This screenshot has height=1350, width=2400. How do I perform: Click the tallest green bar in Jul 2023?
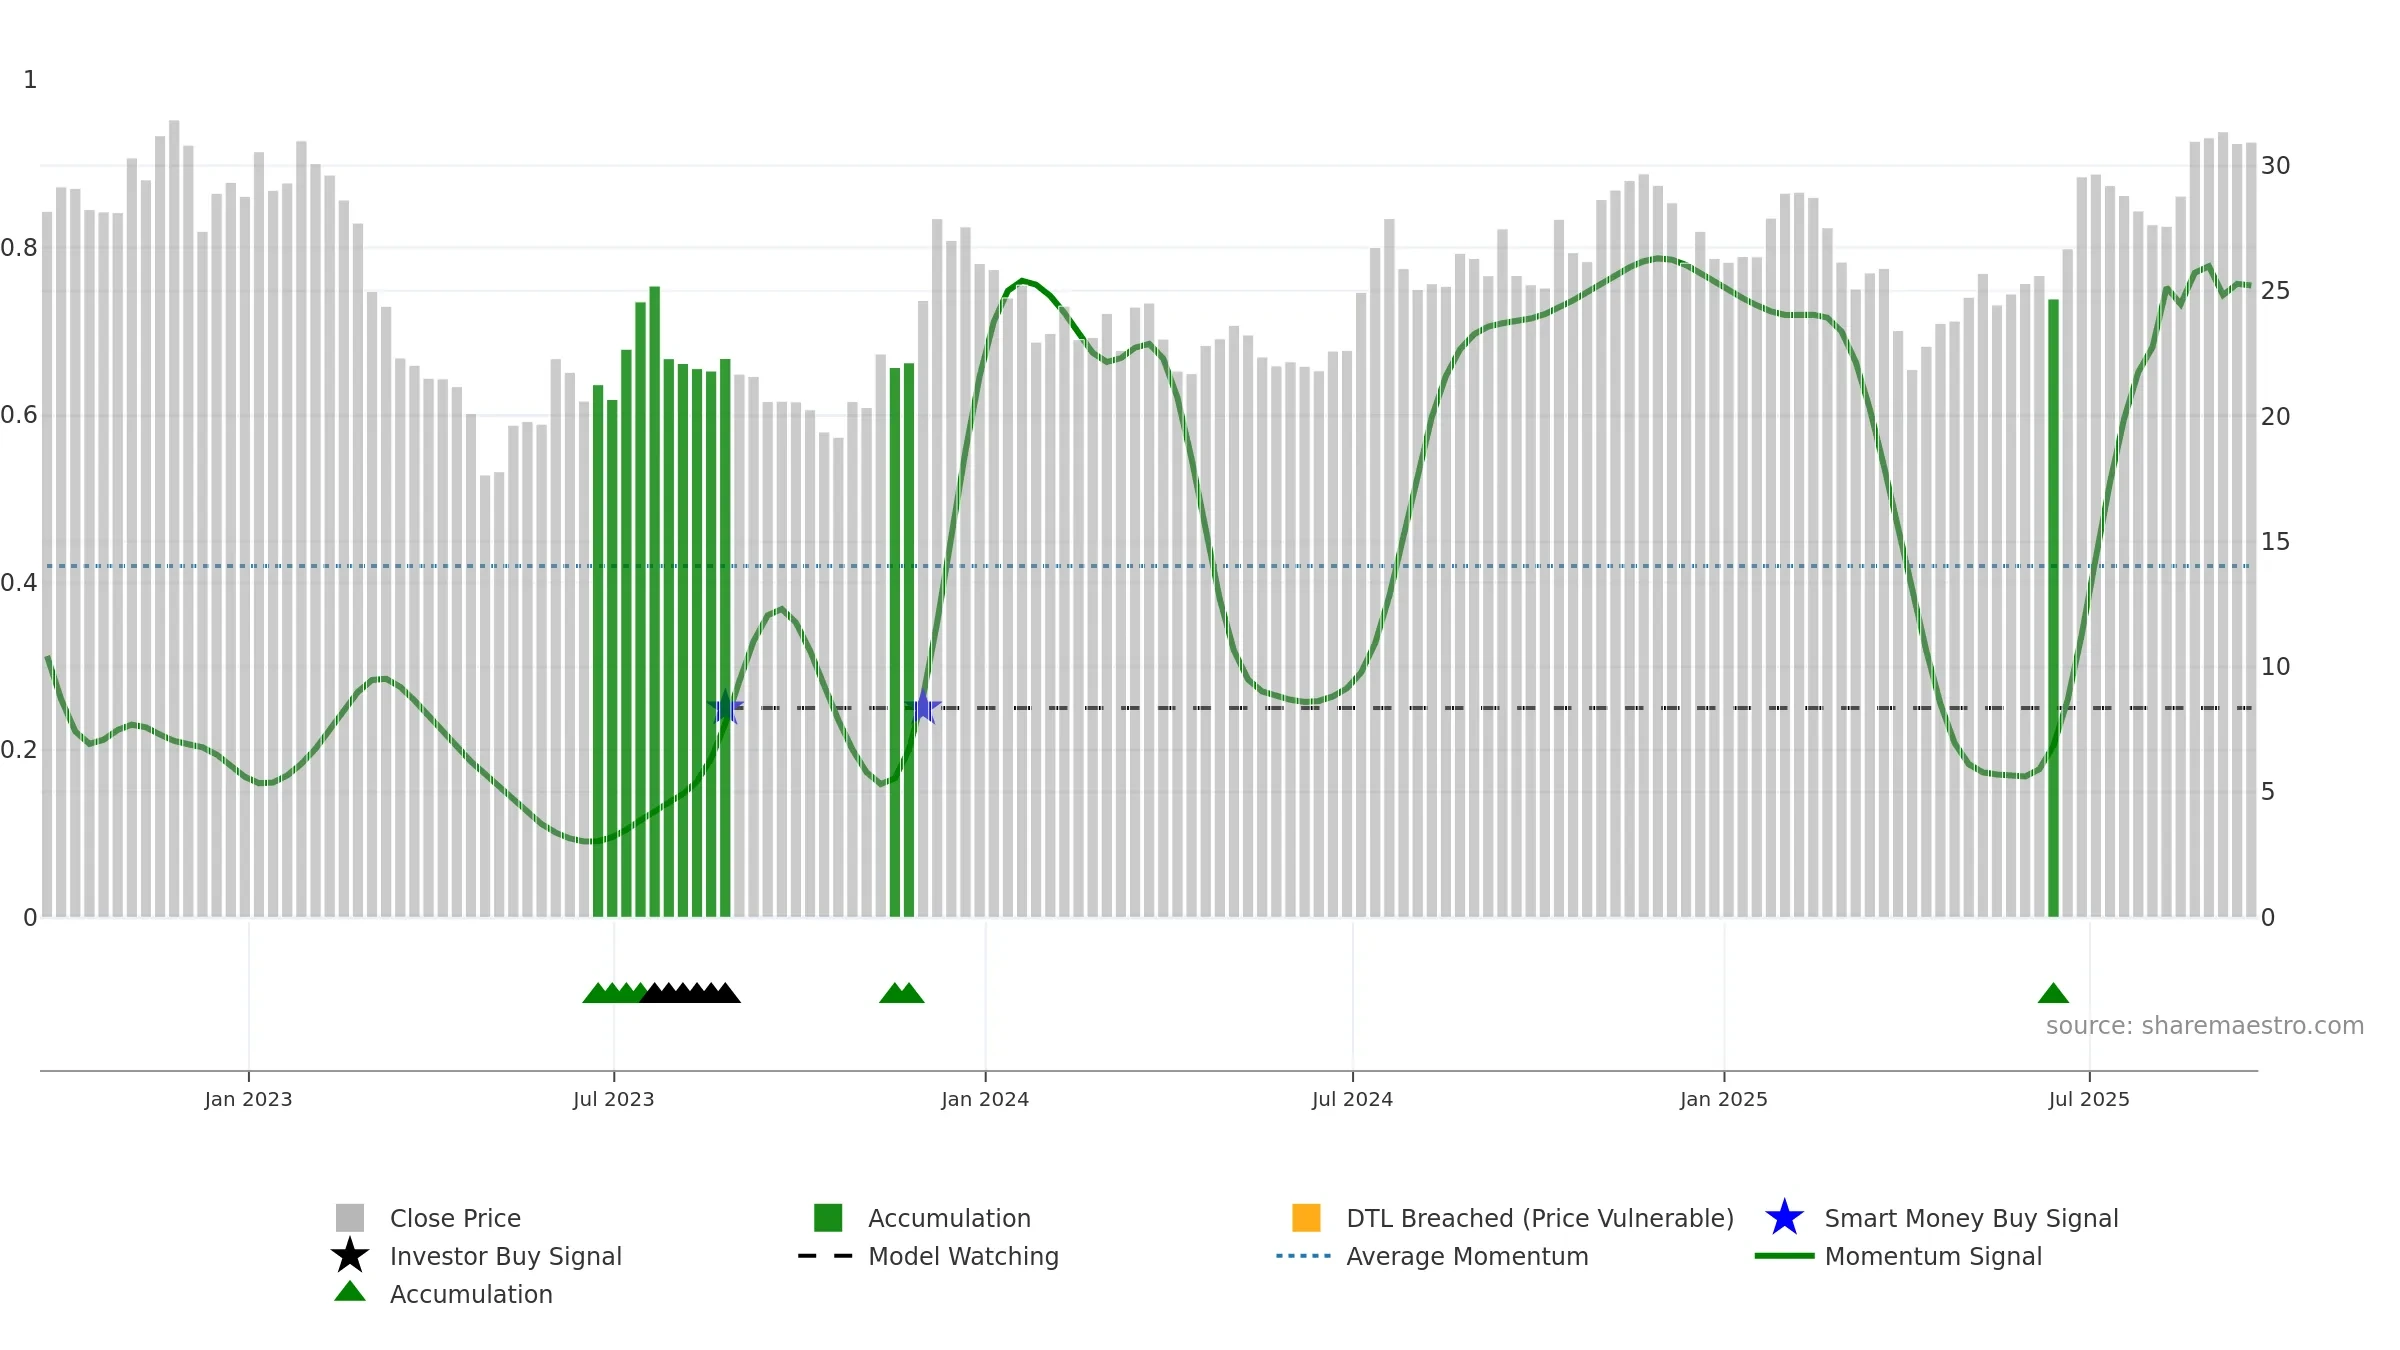[x=655, y=602]
